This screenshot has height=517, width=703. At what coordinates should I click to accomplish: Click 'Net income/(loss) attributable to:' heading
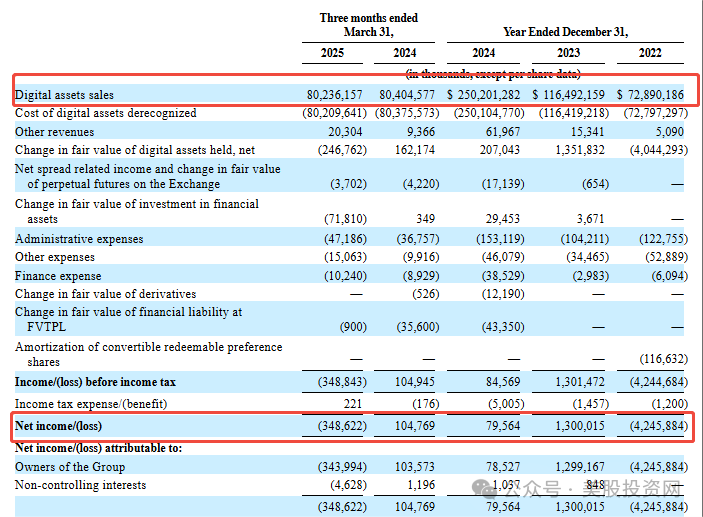(99, 448)
